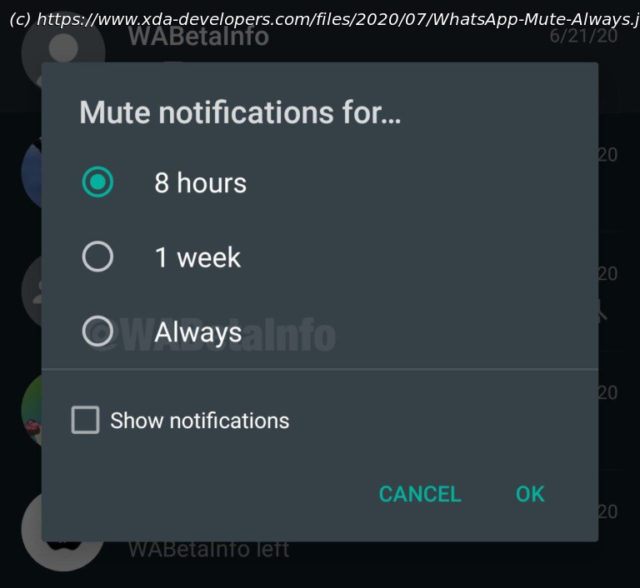
Task: Open the WABetaInfo chat title
Action: [x=199, y=36]
